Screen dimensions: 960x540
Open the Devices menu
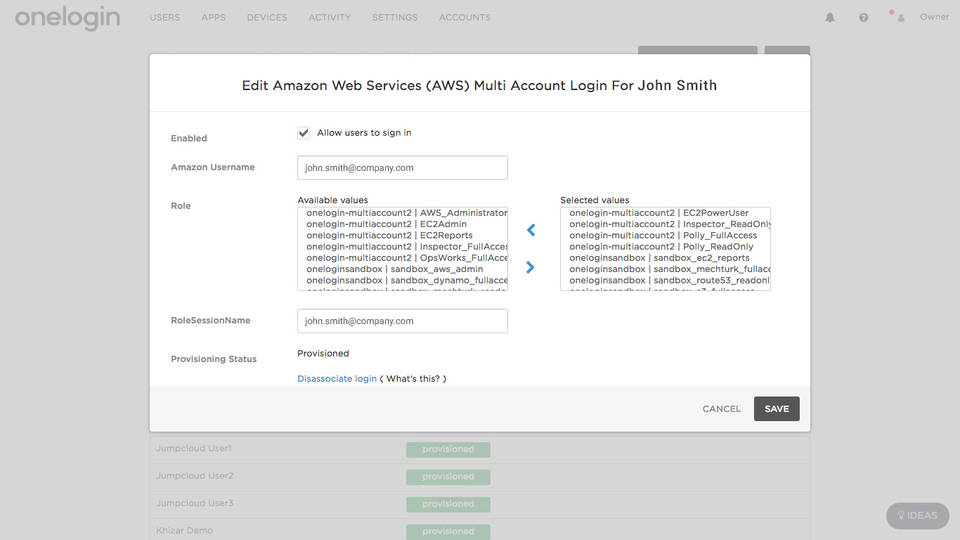266,18
